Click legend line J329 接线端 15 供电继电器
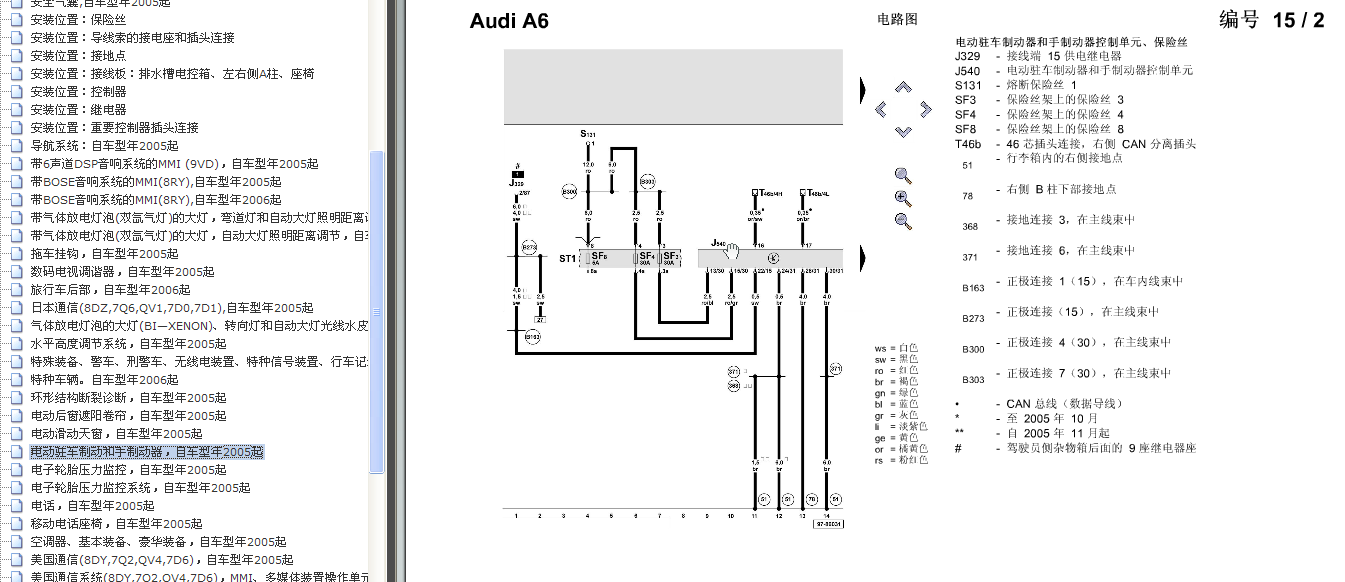The height and width of the screenshot is (582, 1345). click(x=1038, y=56)
